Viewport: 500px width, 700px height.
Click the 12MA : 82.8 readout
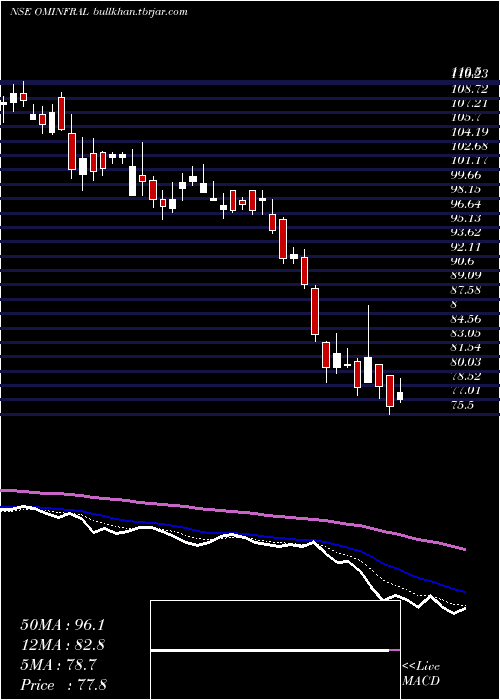coord(63,645)
